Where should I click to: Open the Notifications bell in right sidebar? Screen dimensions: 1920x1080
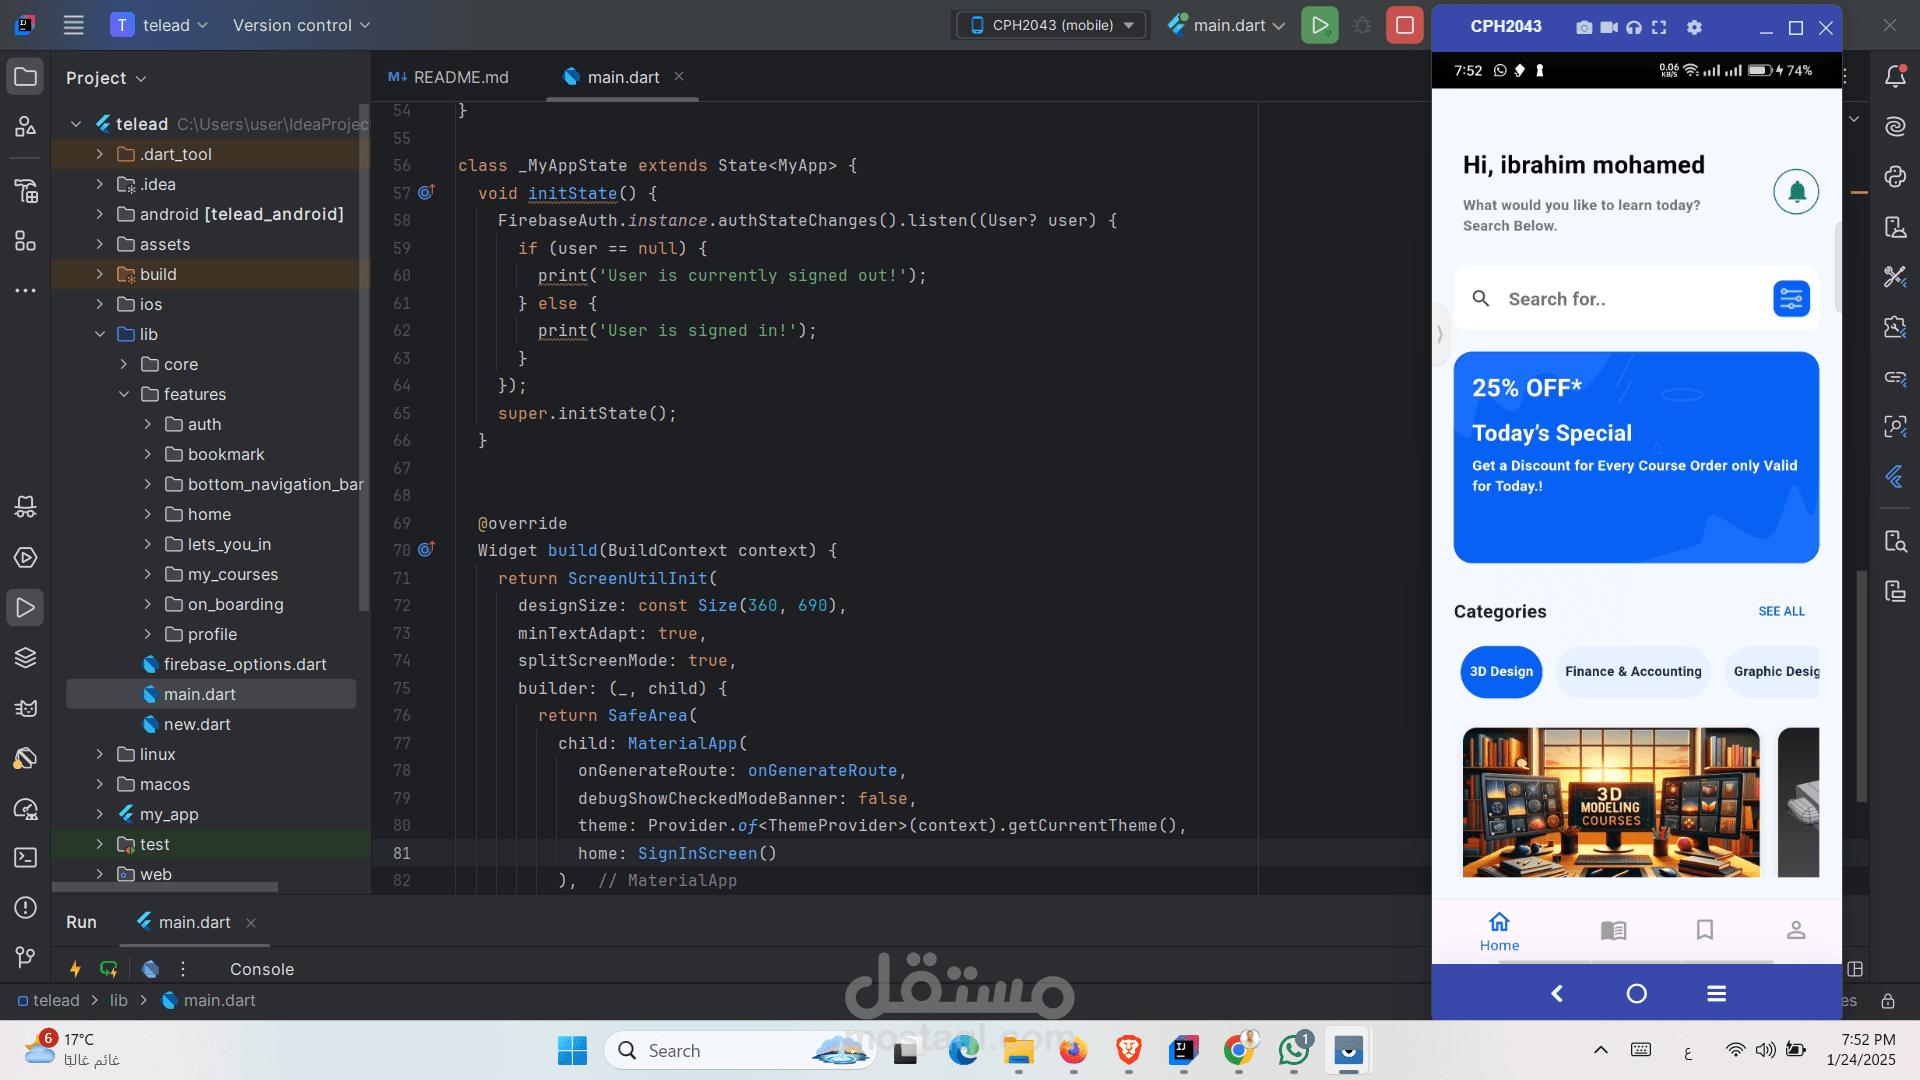pos(1895,76)
